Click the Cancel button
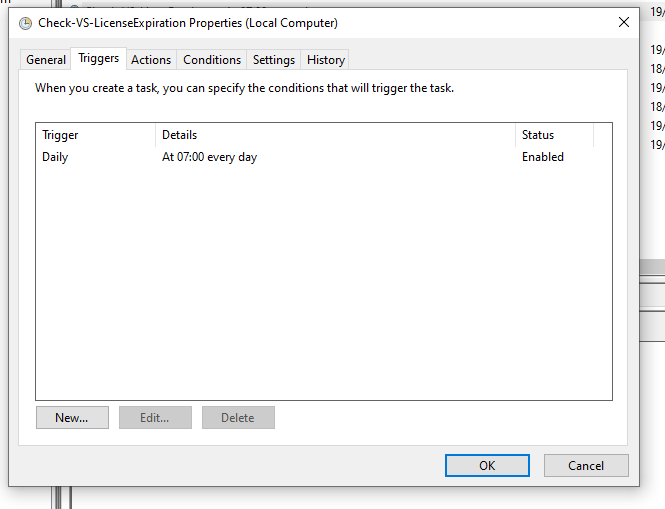Screen dimensions: 665x509 coord(586,465)
